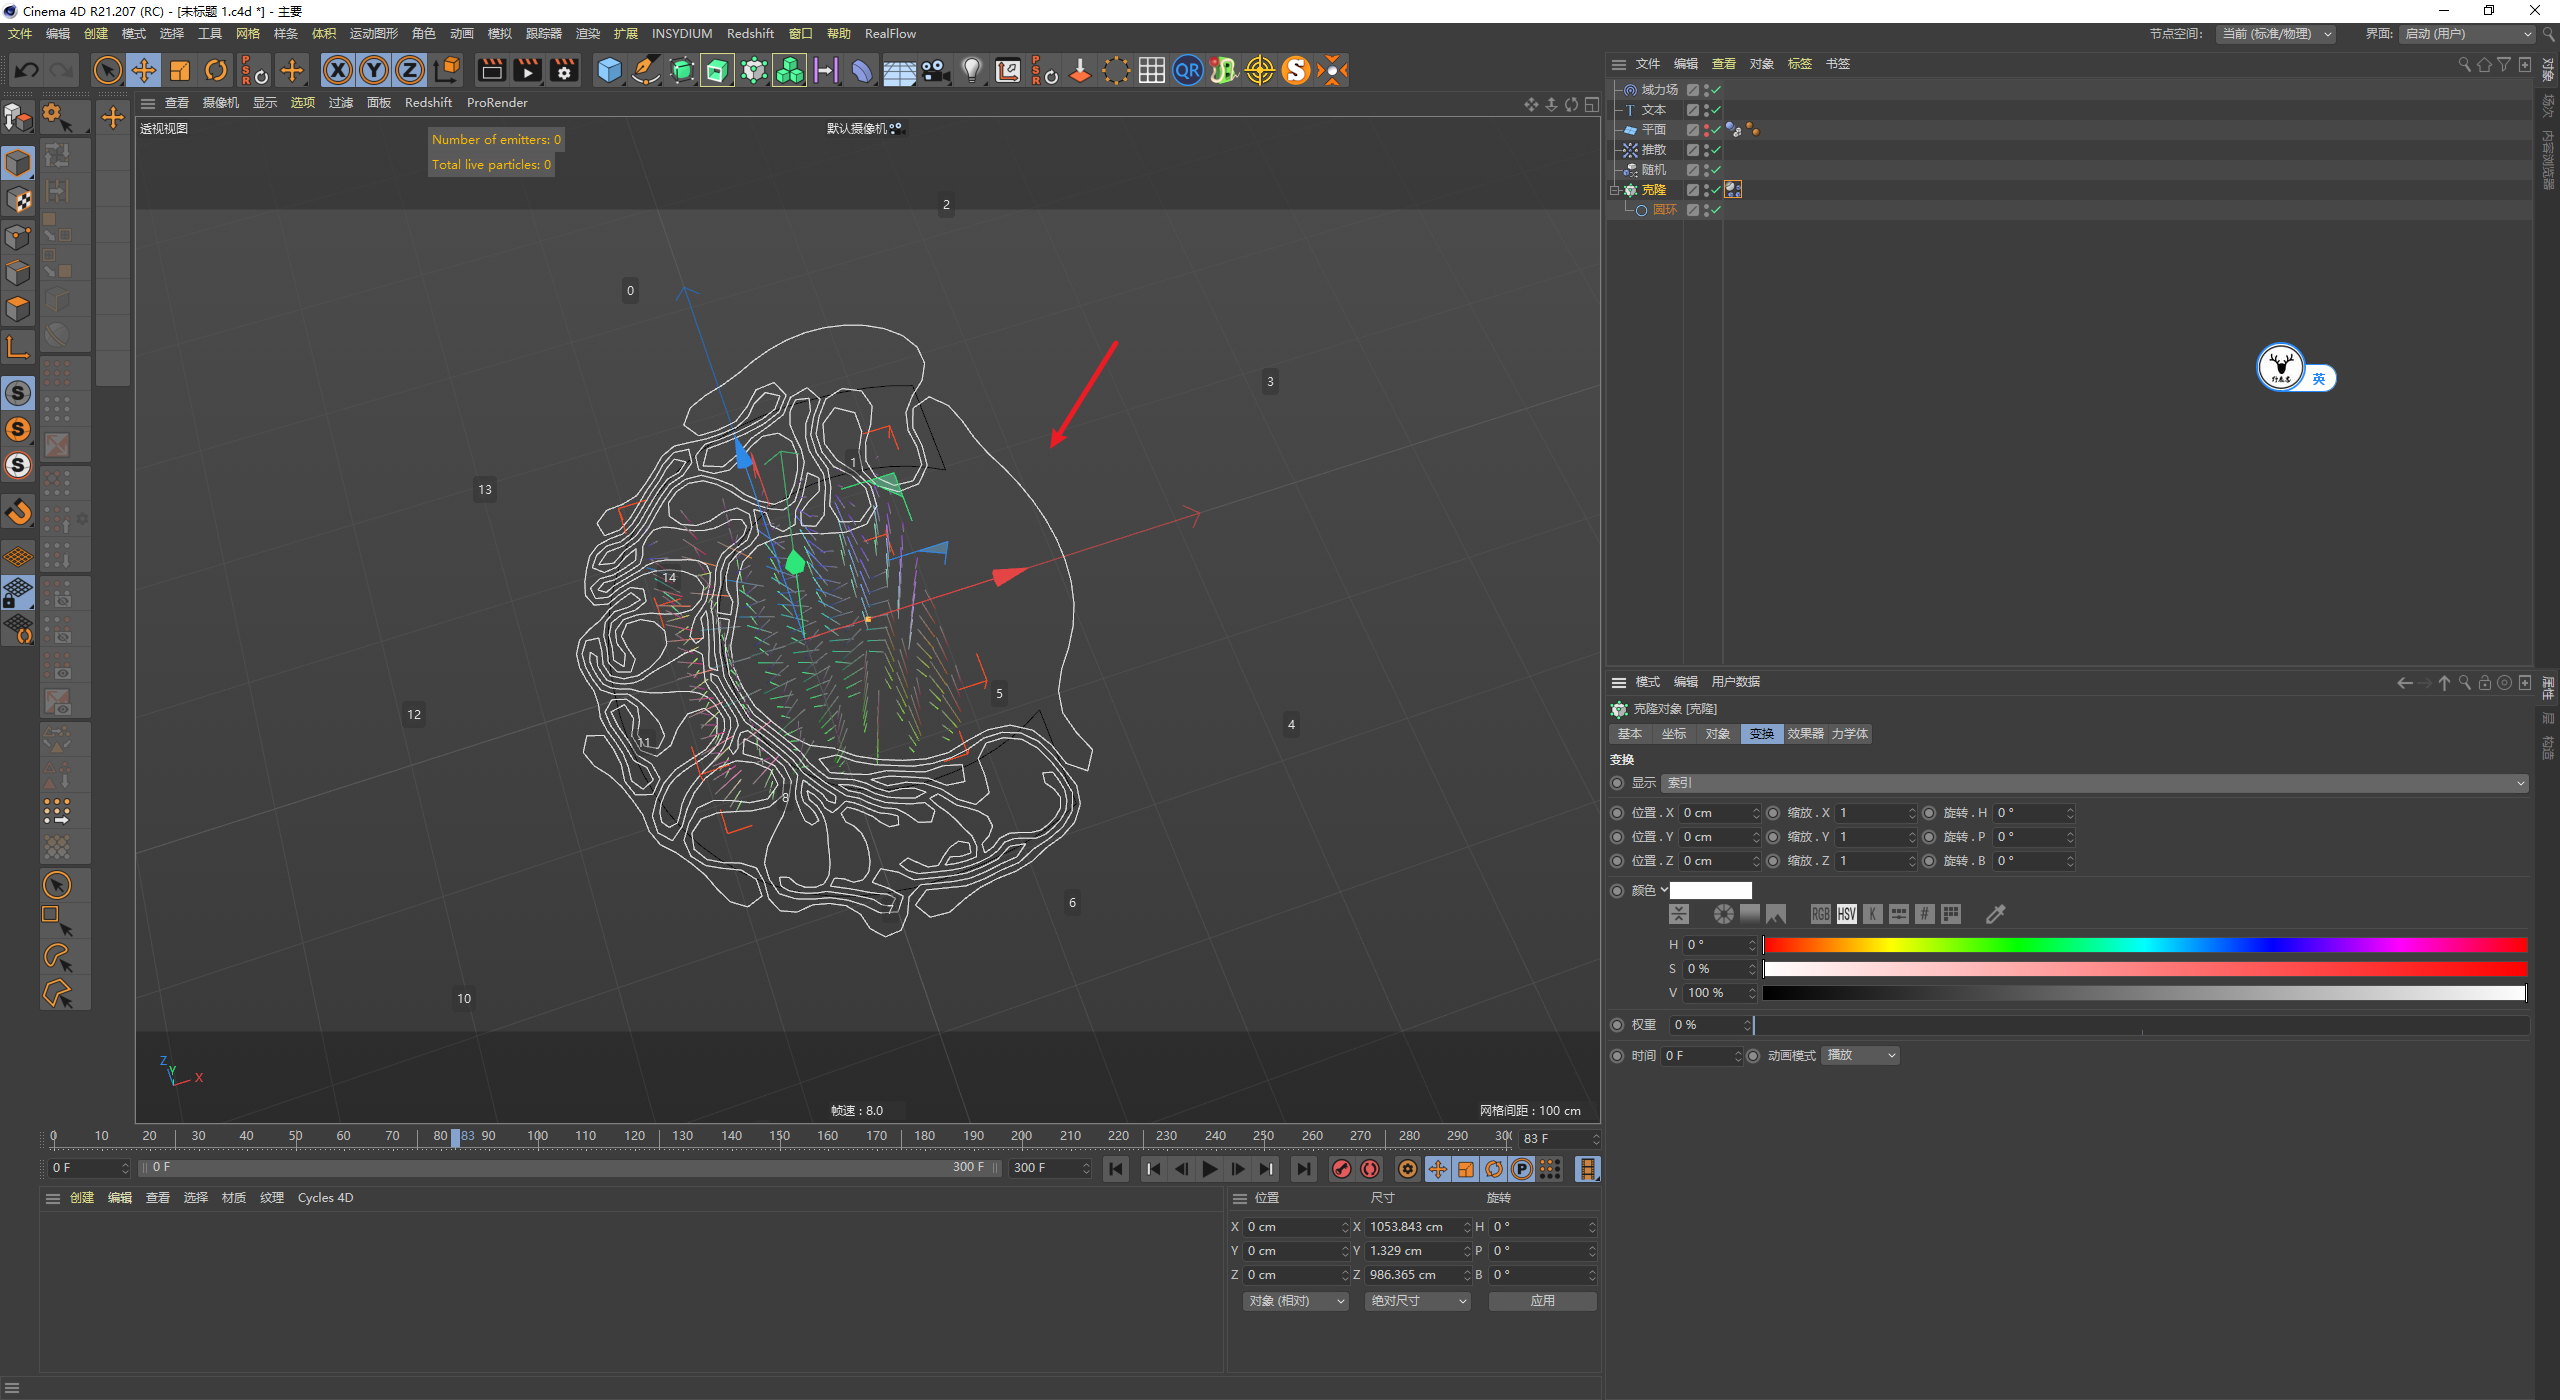Open Edit Render Settings clapperboard icon
Viewport: 2560px width, 1400px height.
click(x=564, y=70)
